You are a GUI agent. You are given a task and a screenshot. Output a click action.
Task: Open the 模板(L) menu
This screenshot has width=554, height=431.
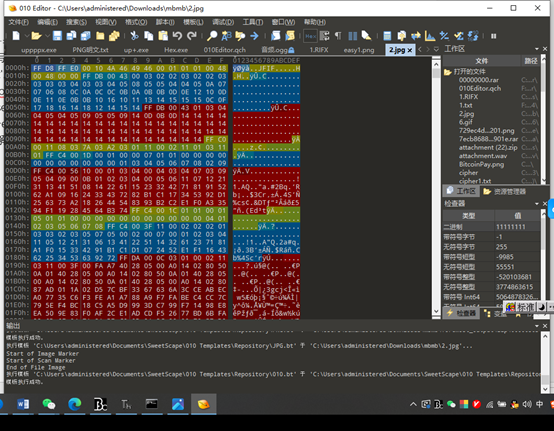pyautogui.click(x=193, y=22)
